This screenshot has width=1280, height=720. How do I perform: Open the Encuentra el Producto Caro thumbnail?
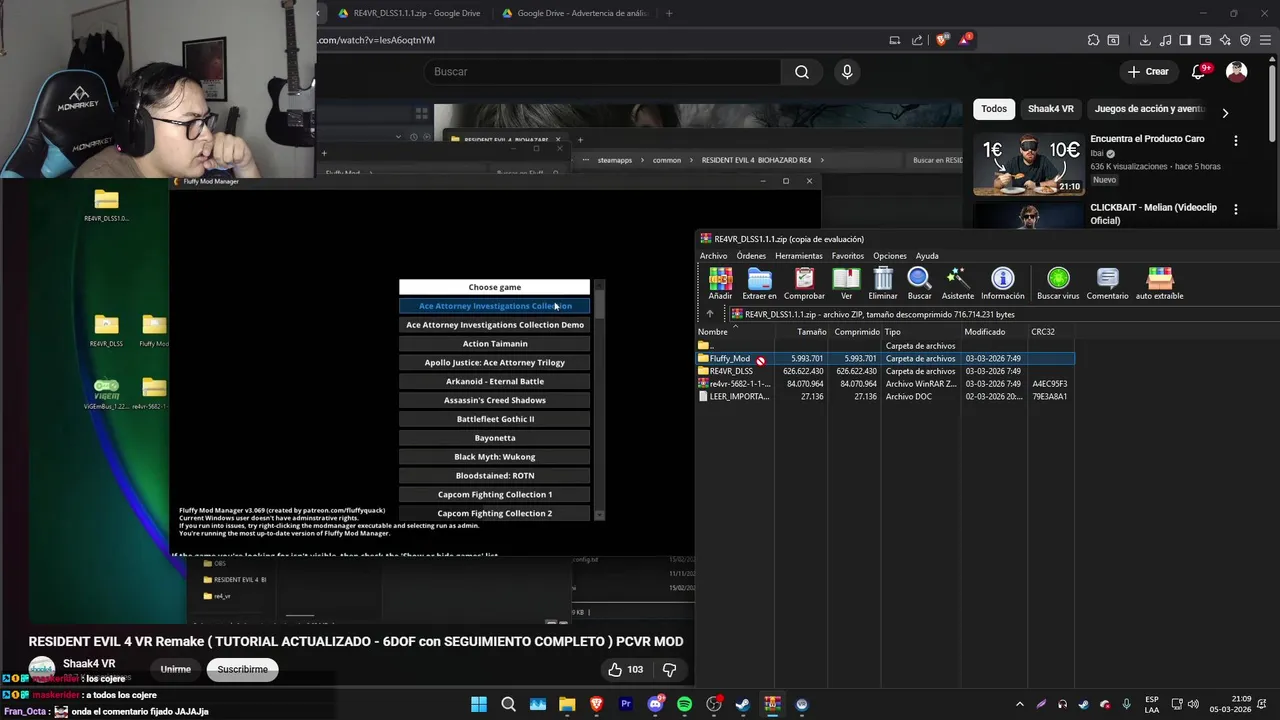pyautogui.click(x=1028, y=166)
